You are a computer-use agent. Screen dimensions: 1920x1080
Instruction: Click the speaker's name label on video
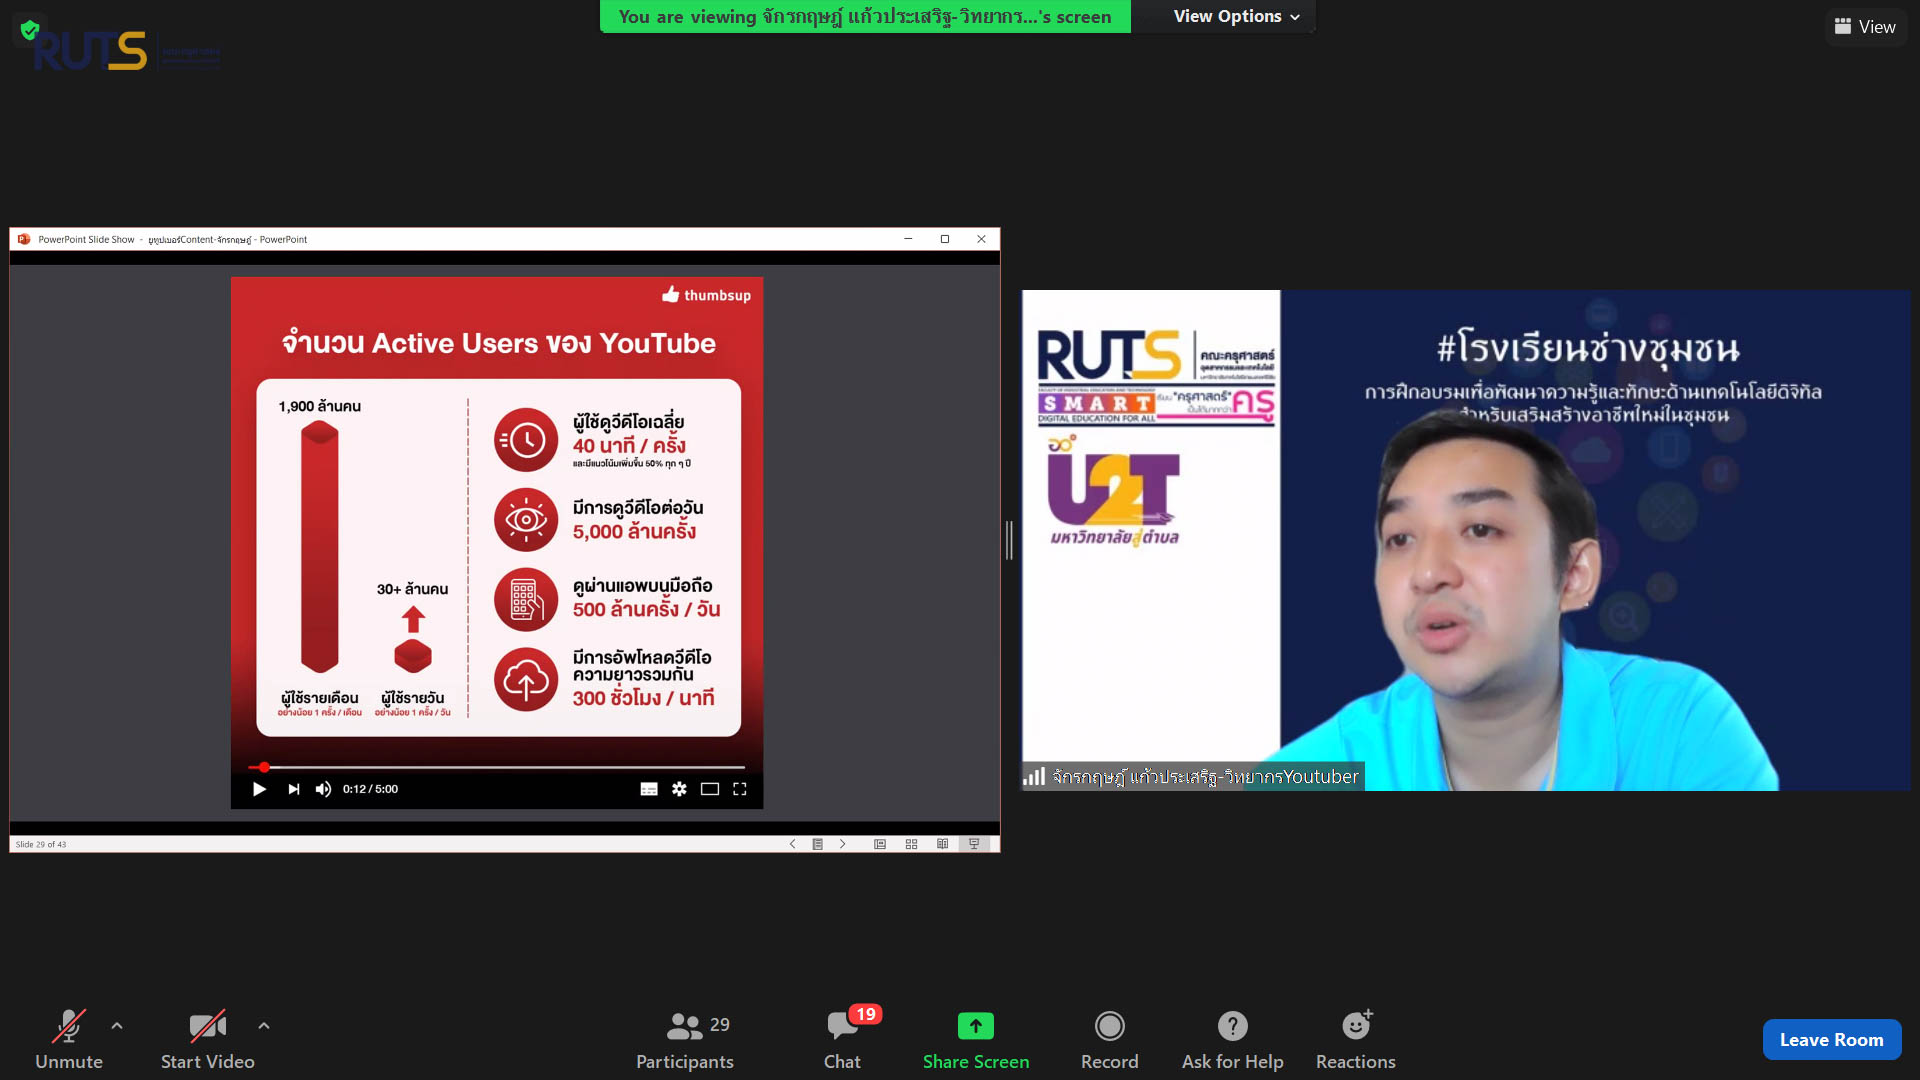click(1205, 776)
